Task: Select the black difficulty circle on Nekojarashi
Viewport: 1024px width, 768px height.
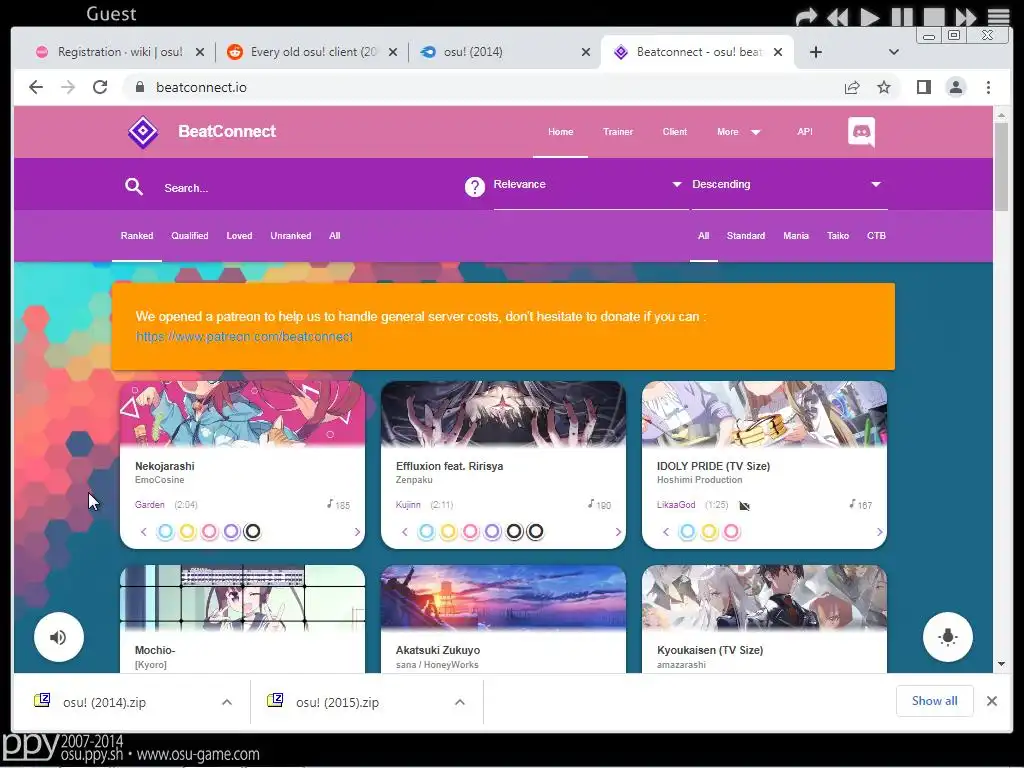Action: tap(253, 532)
